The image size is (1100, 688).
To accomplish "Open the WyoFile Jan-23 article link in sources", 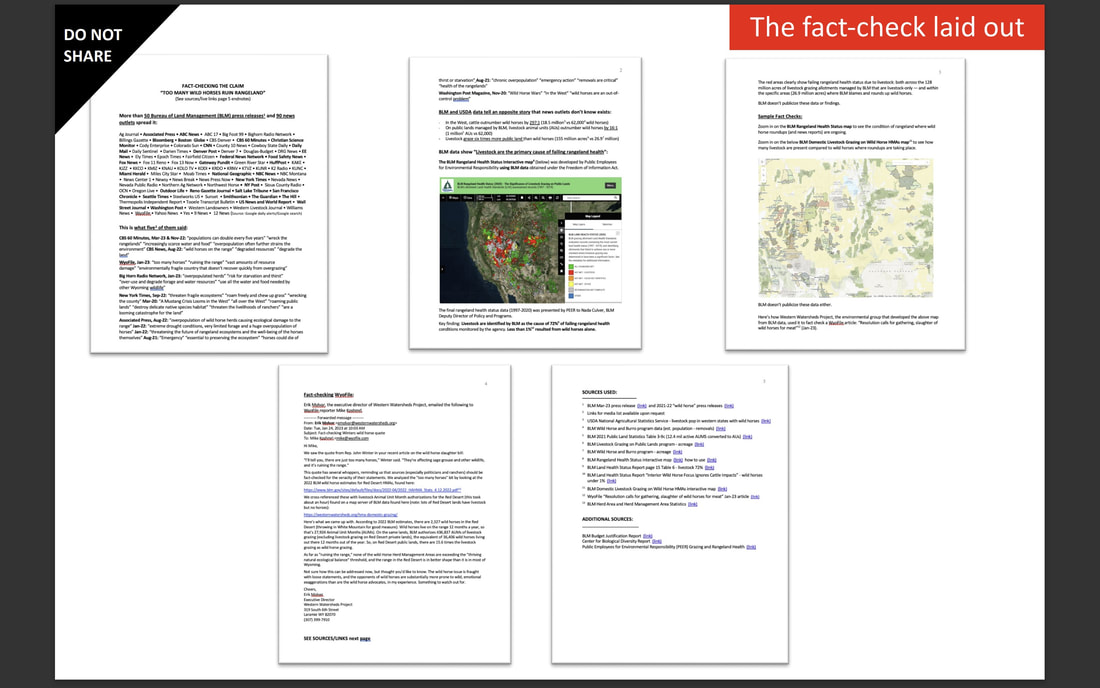I will point(755,497).
